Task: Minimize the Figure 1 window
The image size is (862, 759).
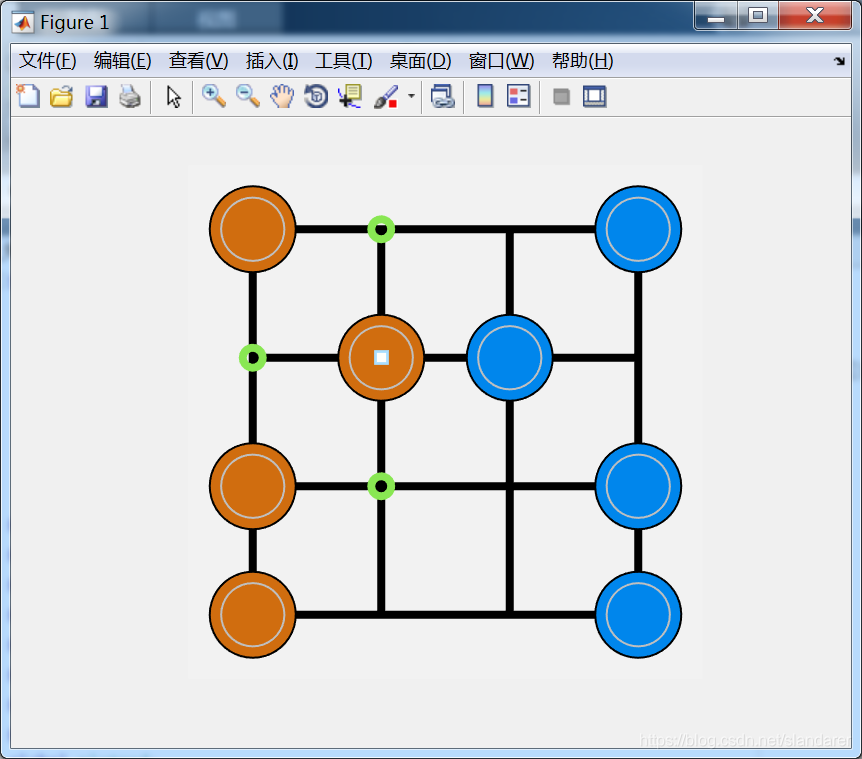Action: pos(716,16)
